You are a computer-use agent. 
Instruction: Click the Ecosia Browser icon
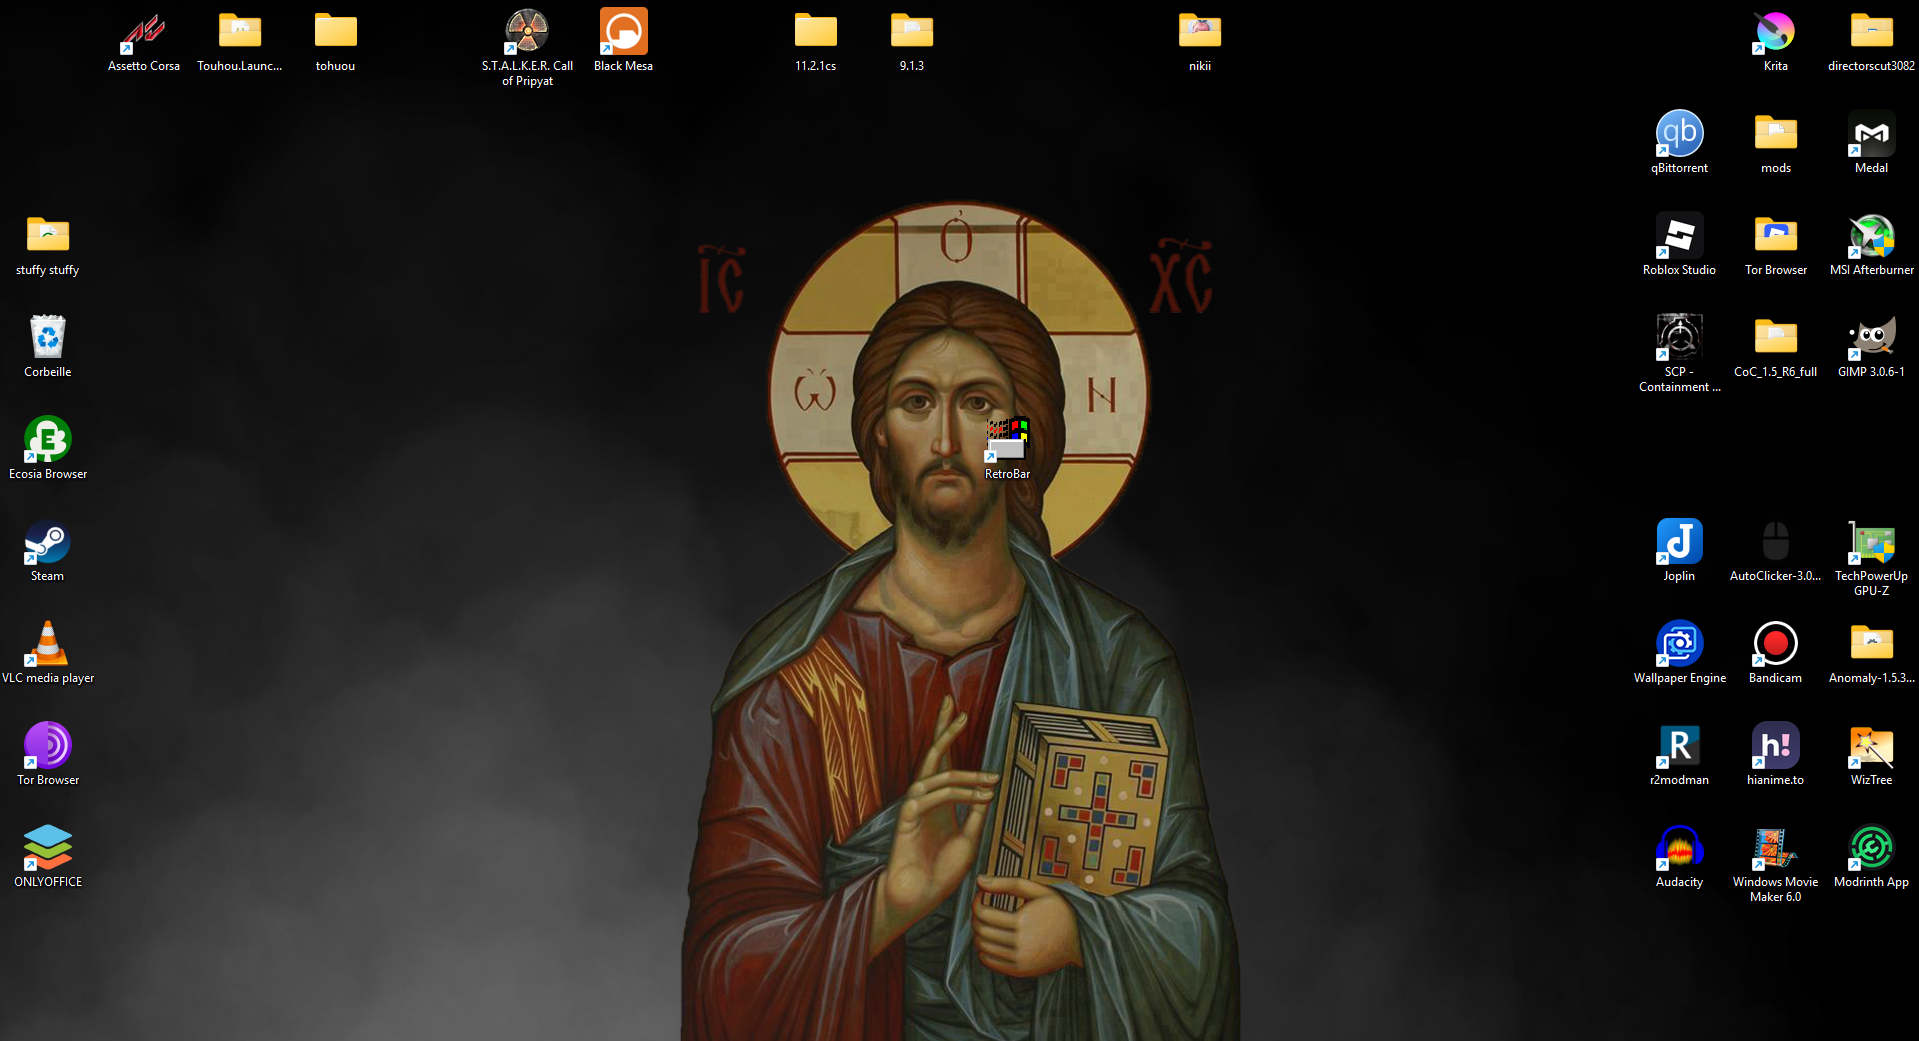tap(47, 441)
